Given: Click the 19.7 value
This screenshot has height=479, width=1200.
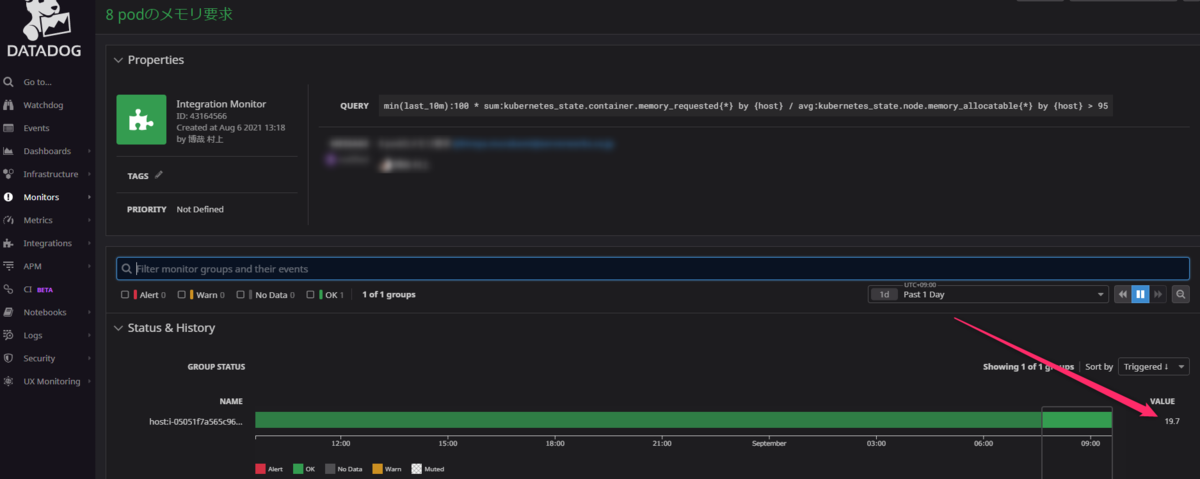Looking at the screenshot, I should [1172, 421].
